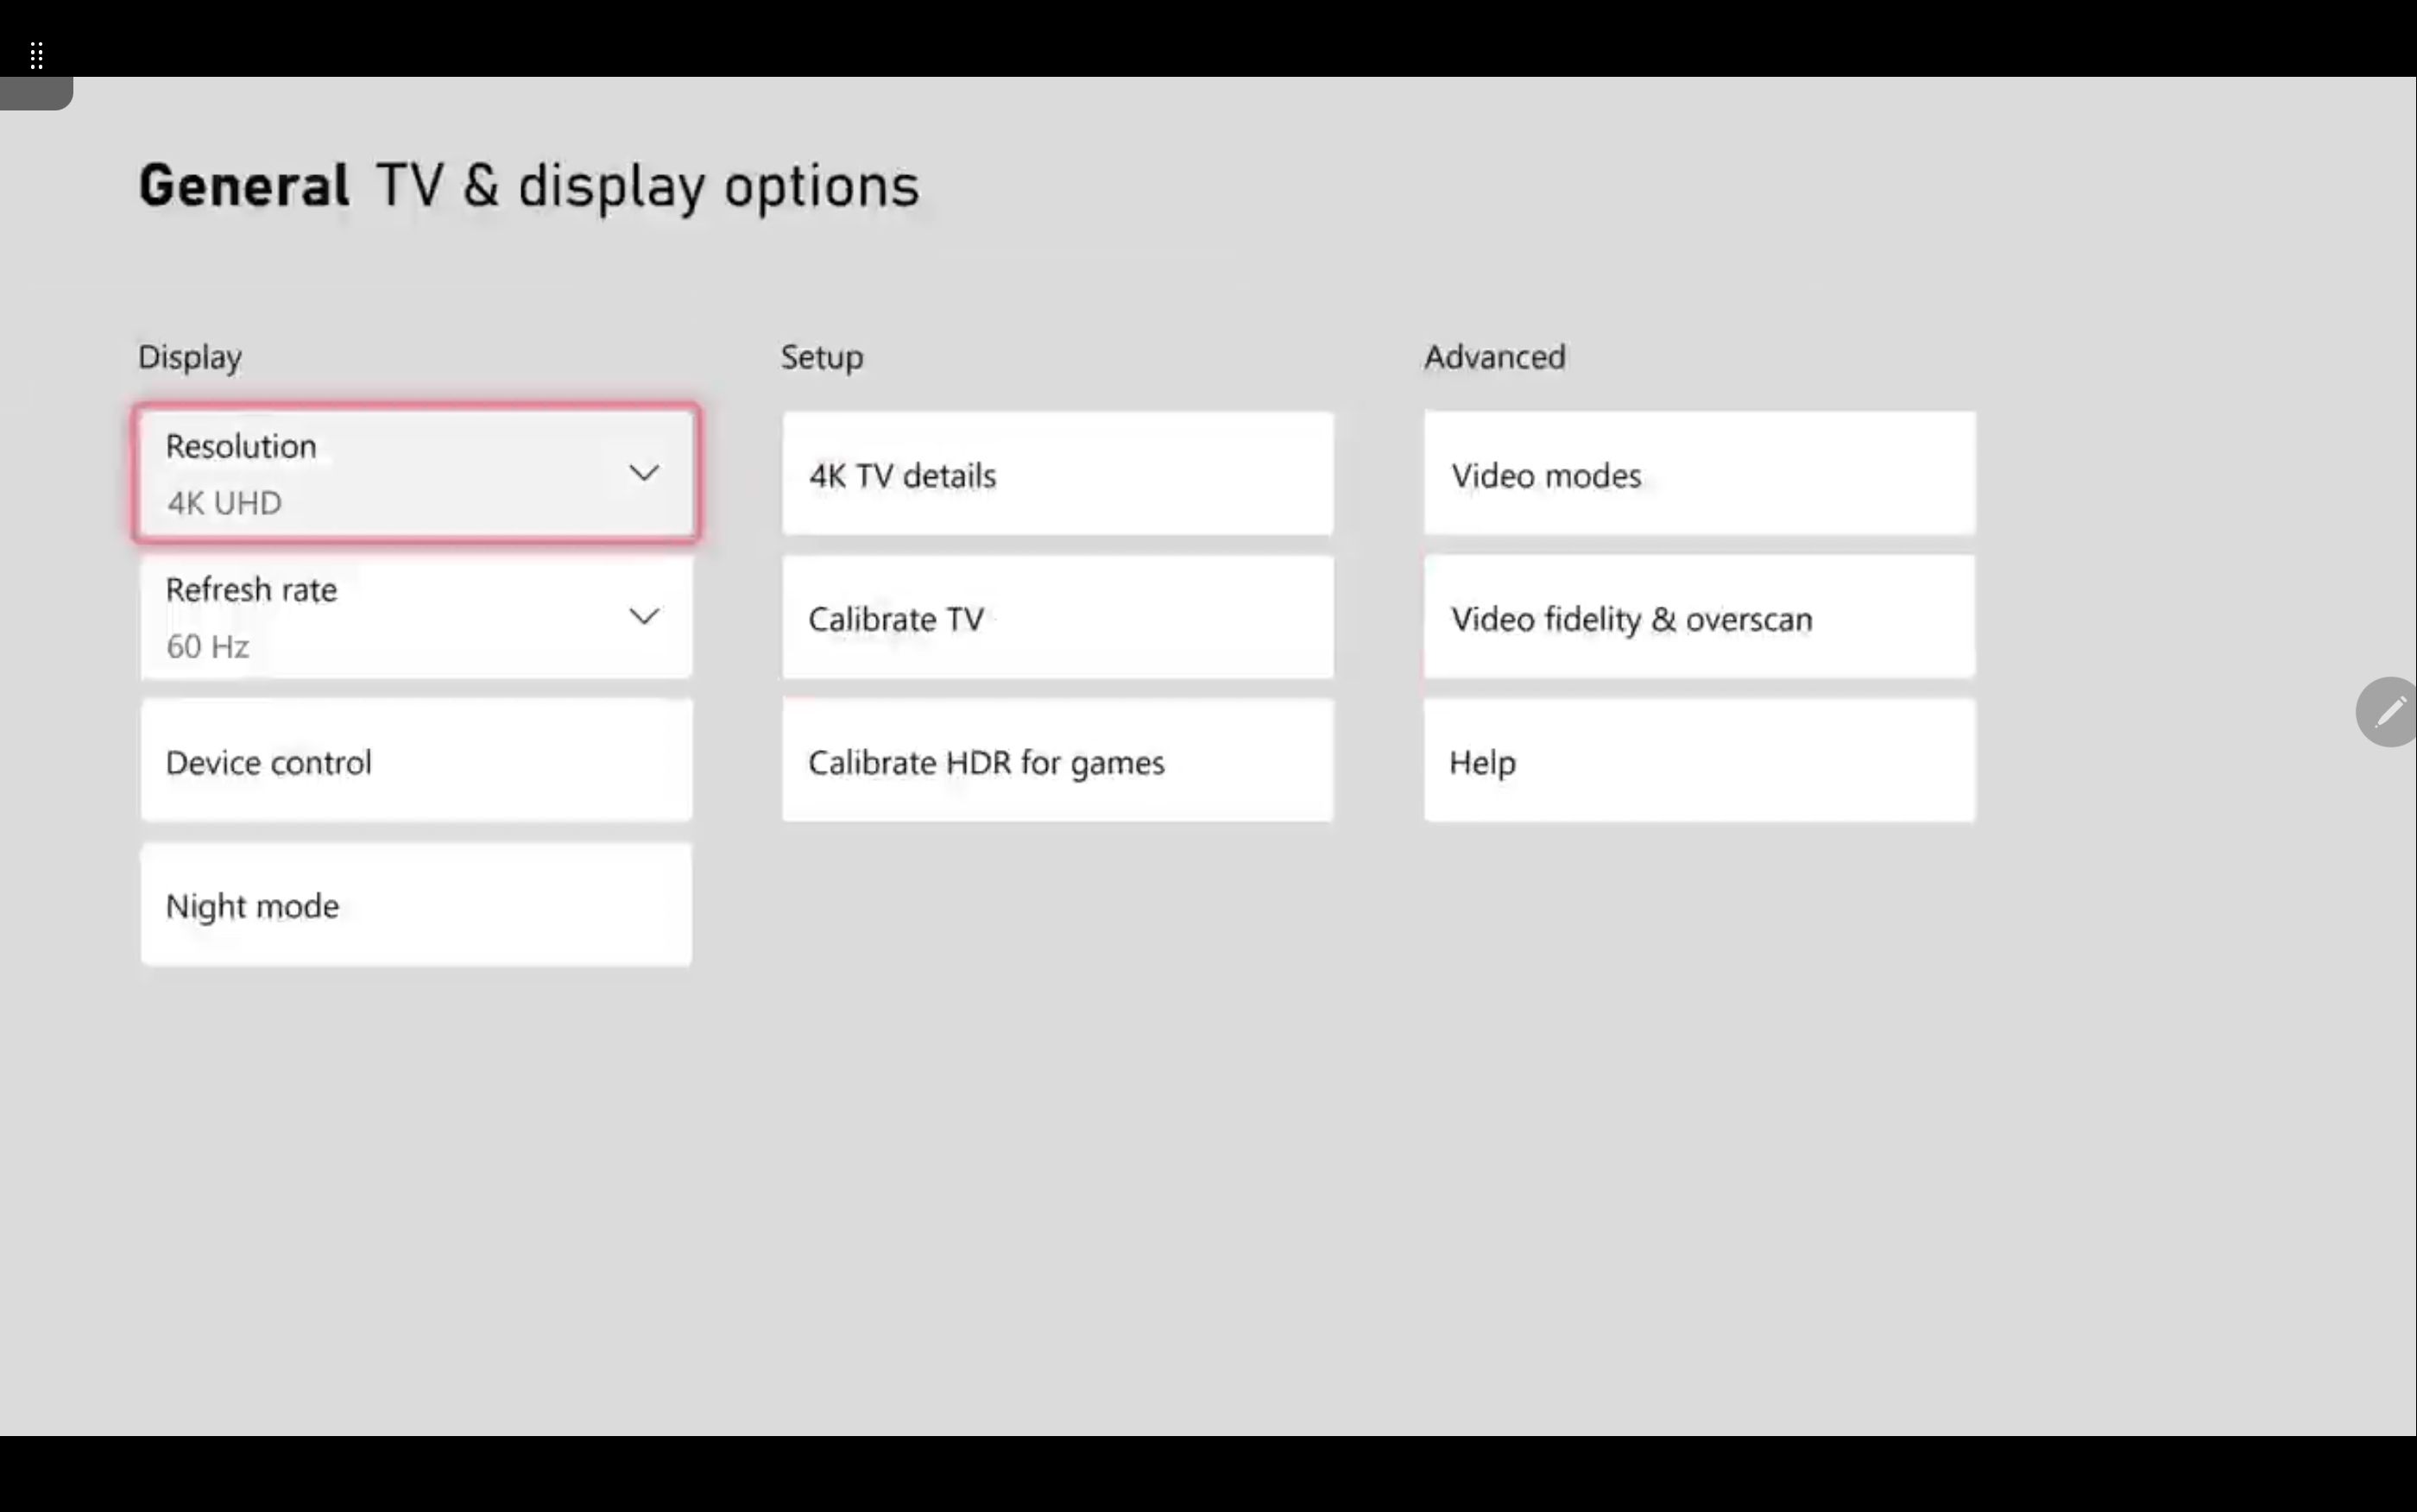Enable Device control option
2417x1512 pixels.
pos(416,761)
